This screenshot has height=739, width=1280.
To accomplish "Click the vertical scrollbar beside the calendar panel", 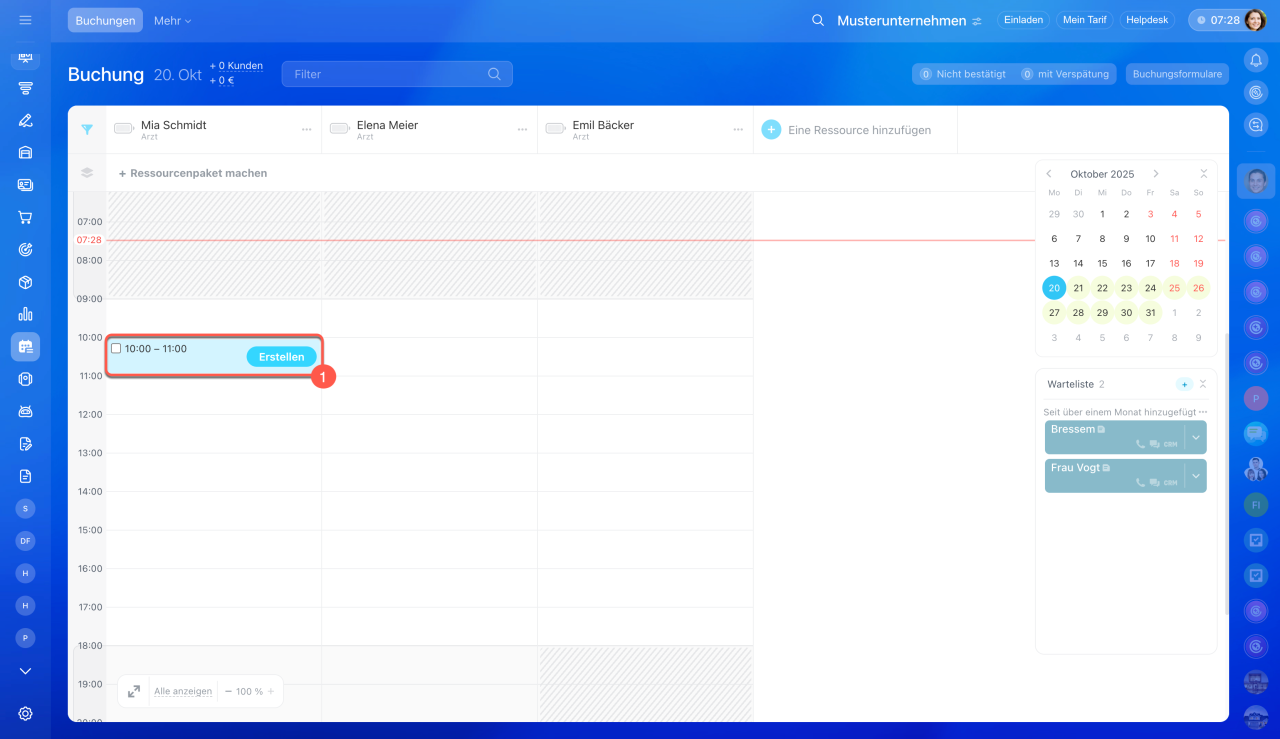I will click(1225, 474).
